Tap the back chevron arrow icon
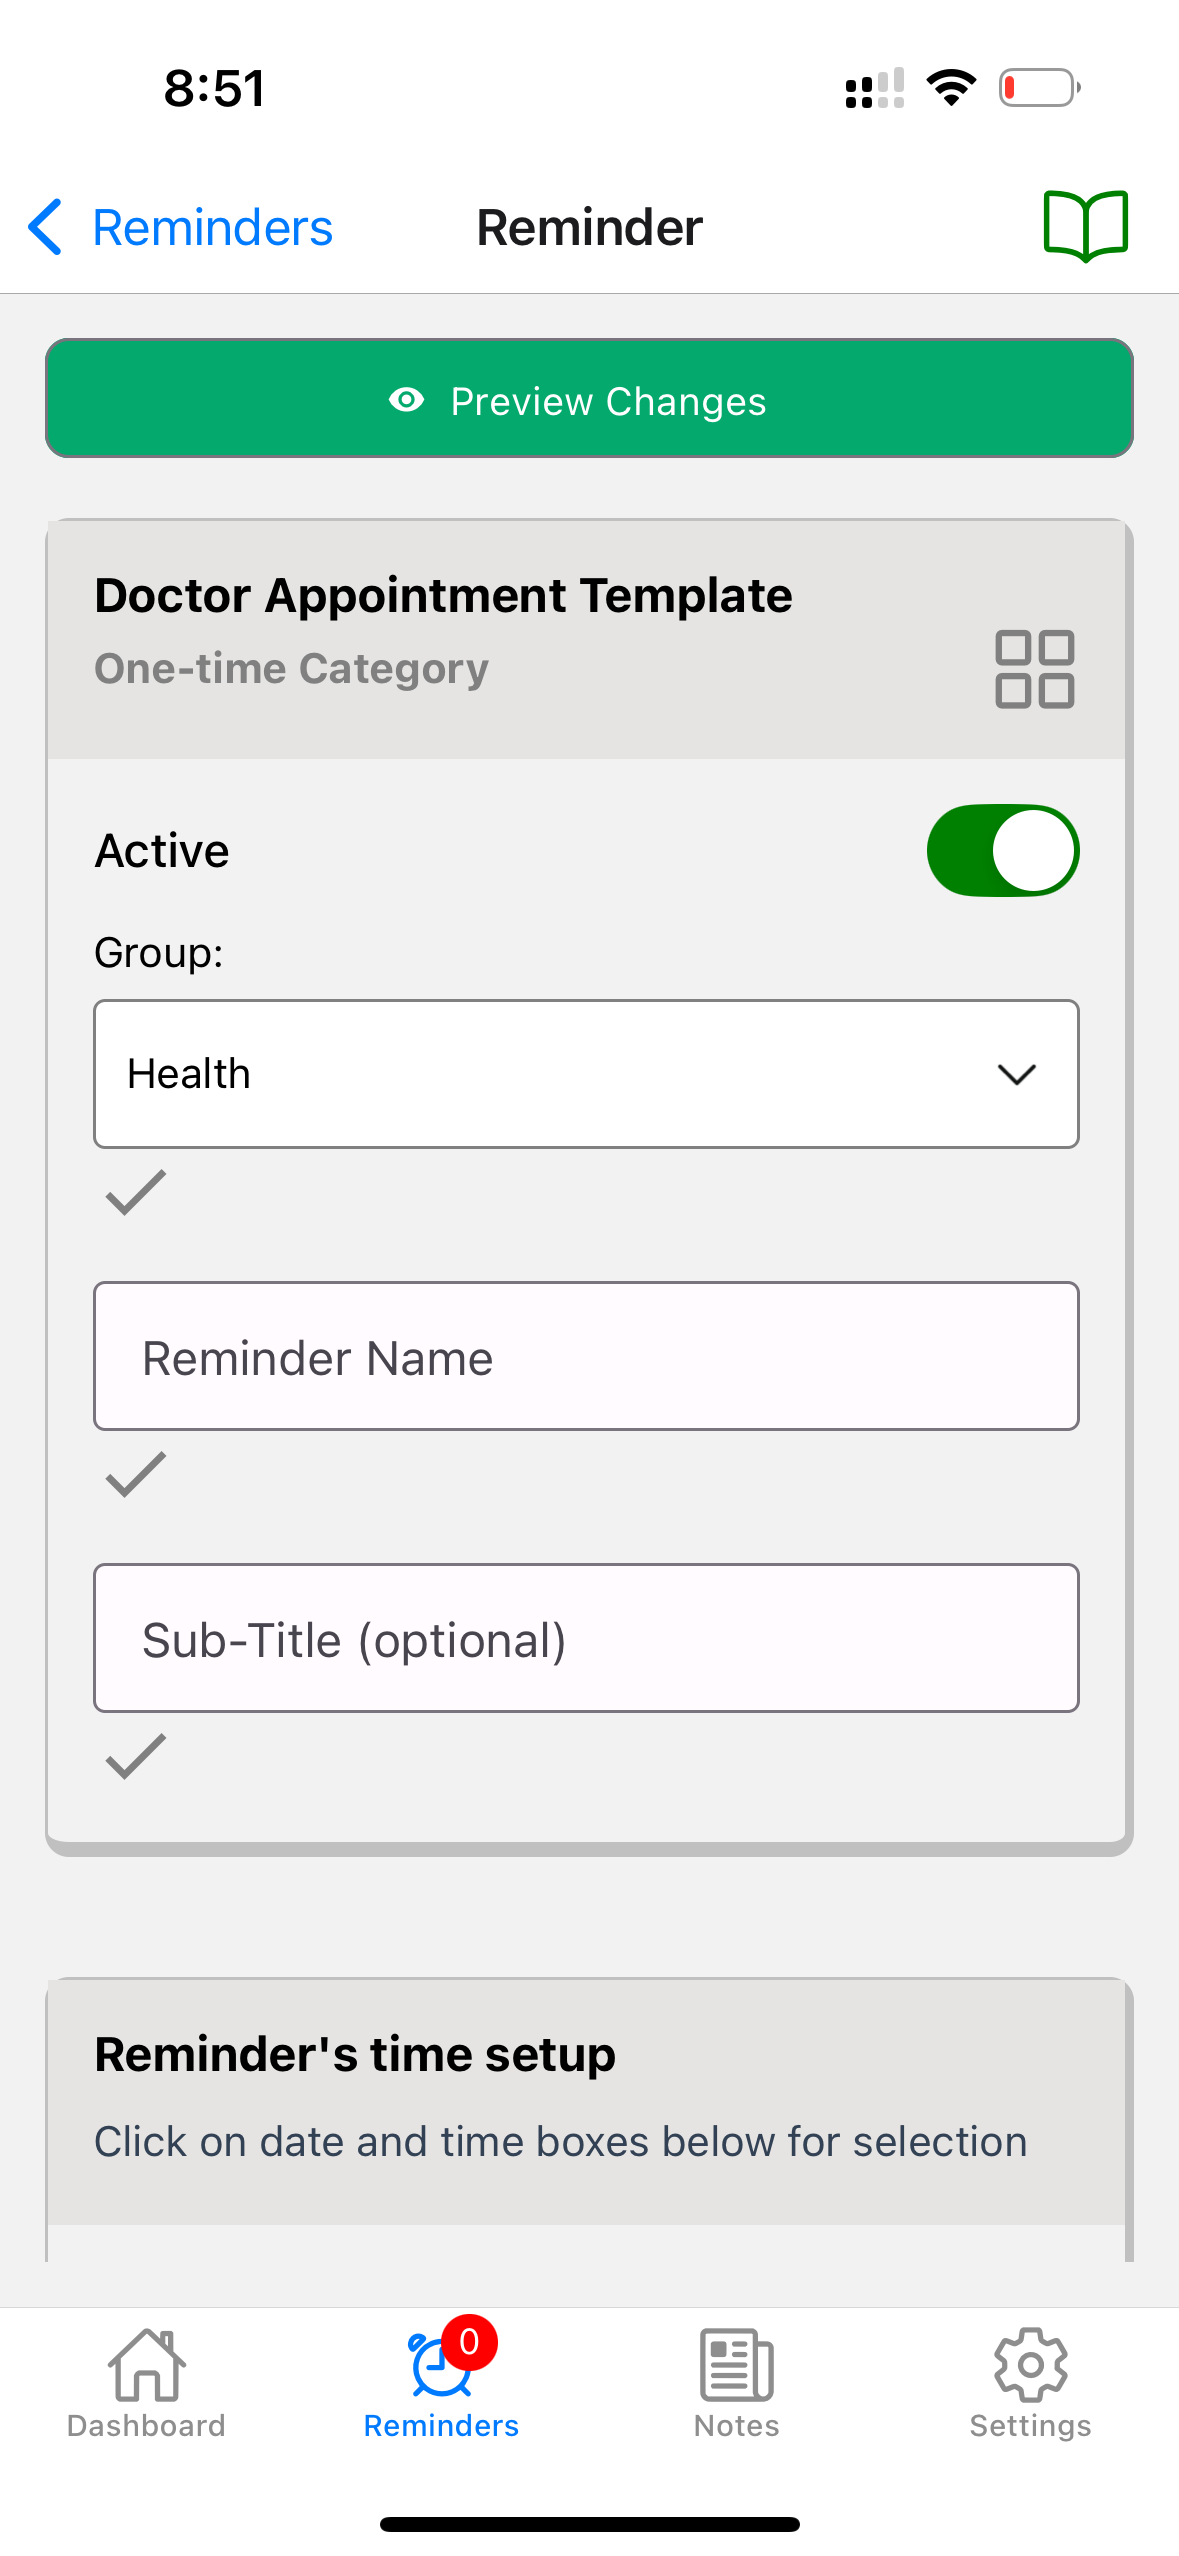 tap(46, 227)
